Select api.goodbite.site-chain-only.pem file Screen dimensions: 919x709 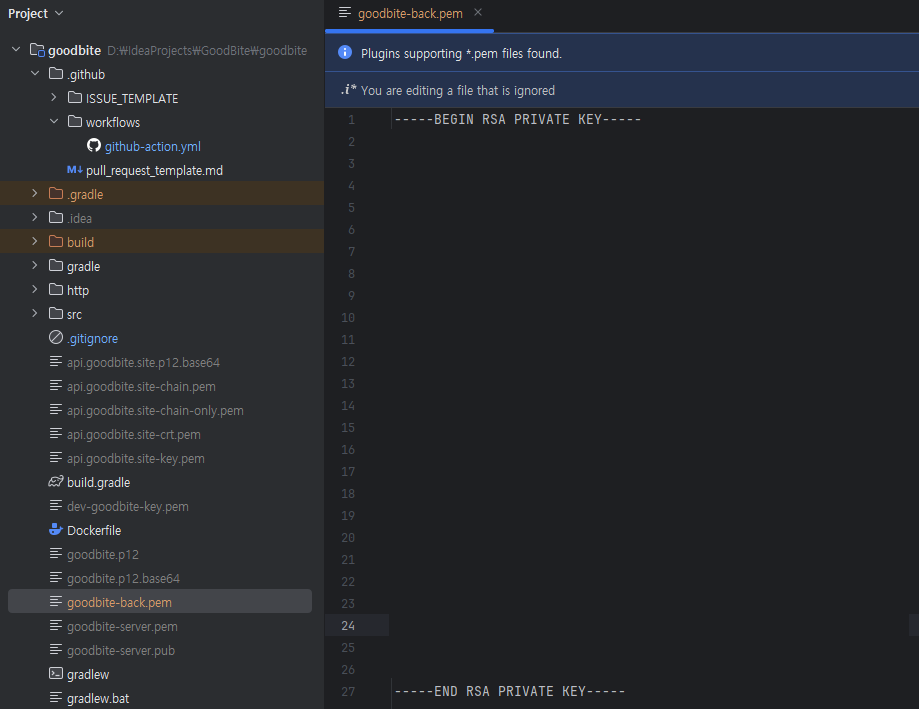coord(155,411)
